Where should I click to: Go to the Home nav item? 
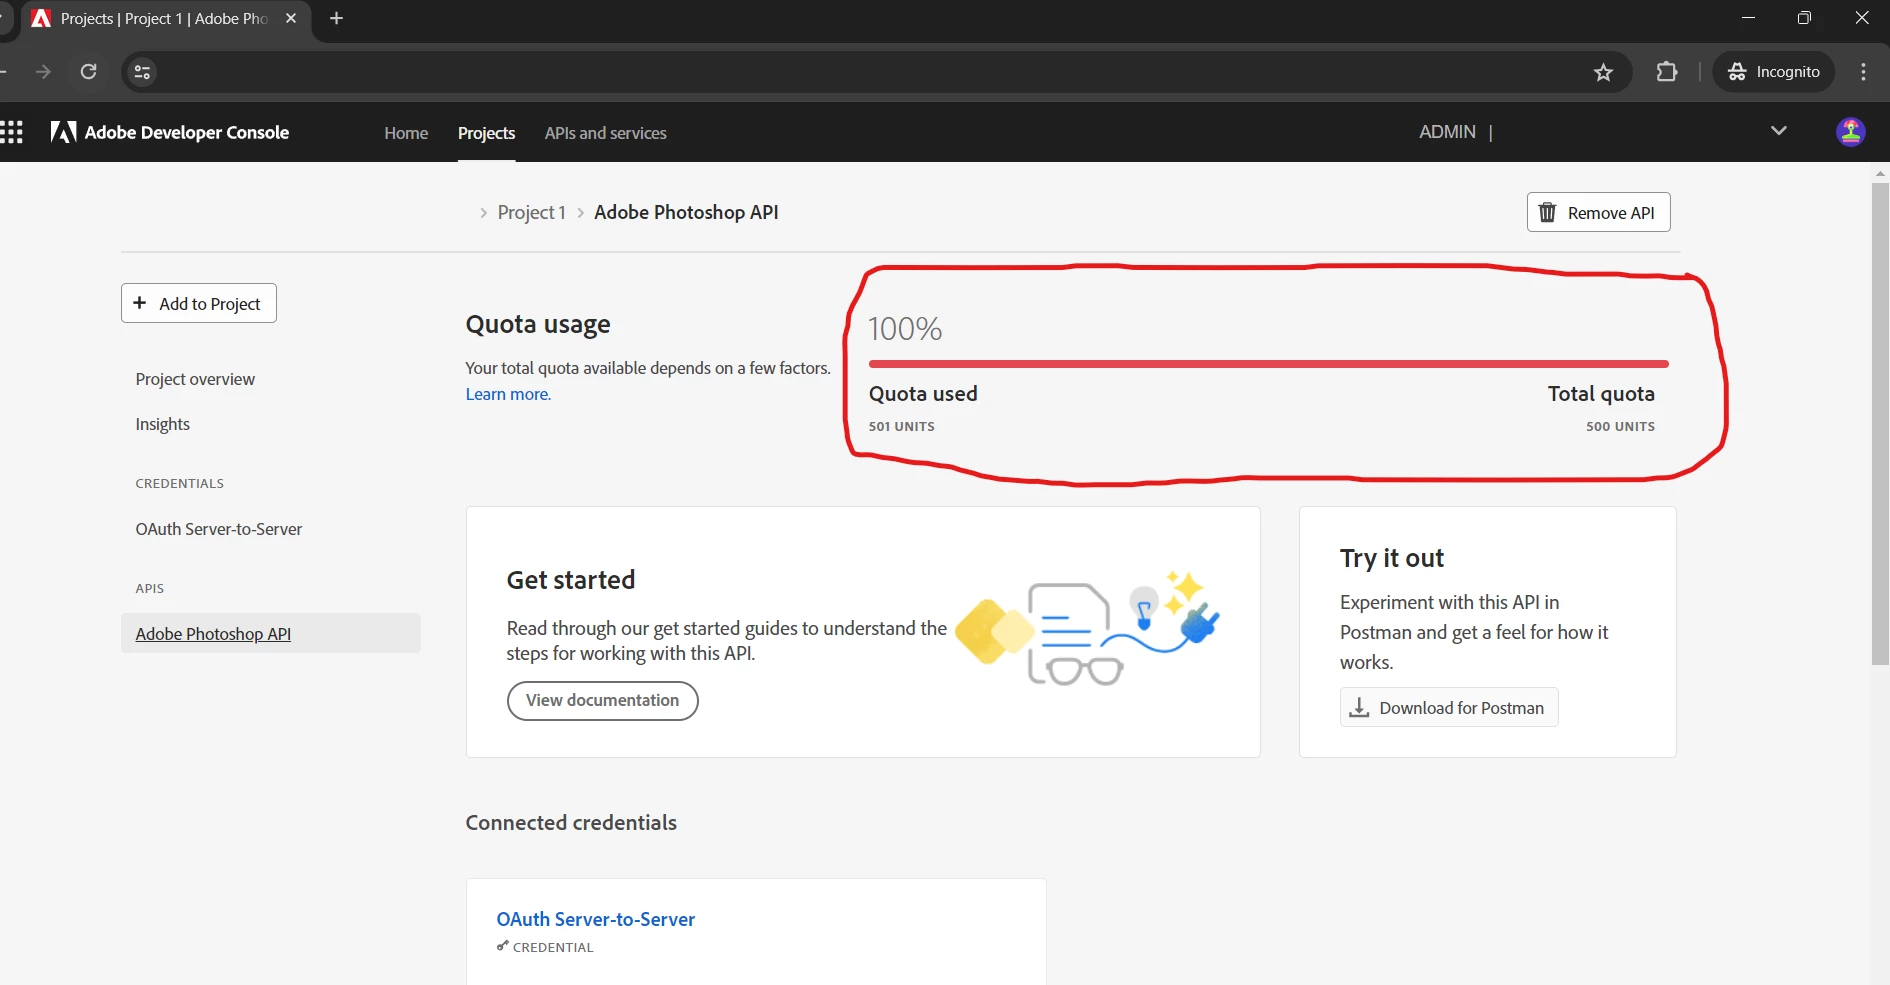click(406, 133)
